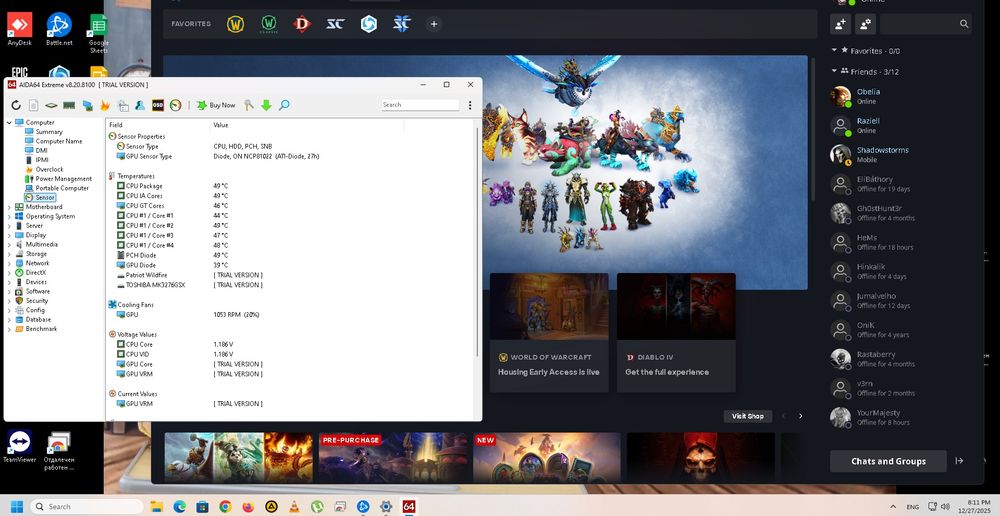Click the blue magnifier icon in AIDA64 toolbar
This screenshot has width=1000, height=516.
[284, 105]
